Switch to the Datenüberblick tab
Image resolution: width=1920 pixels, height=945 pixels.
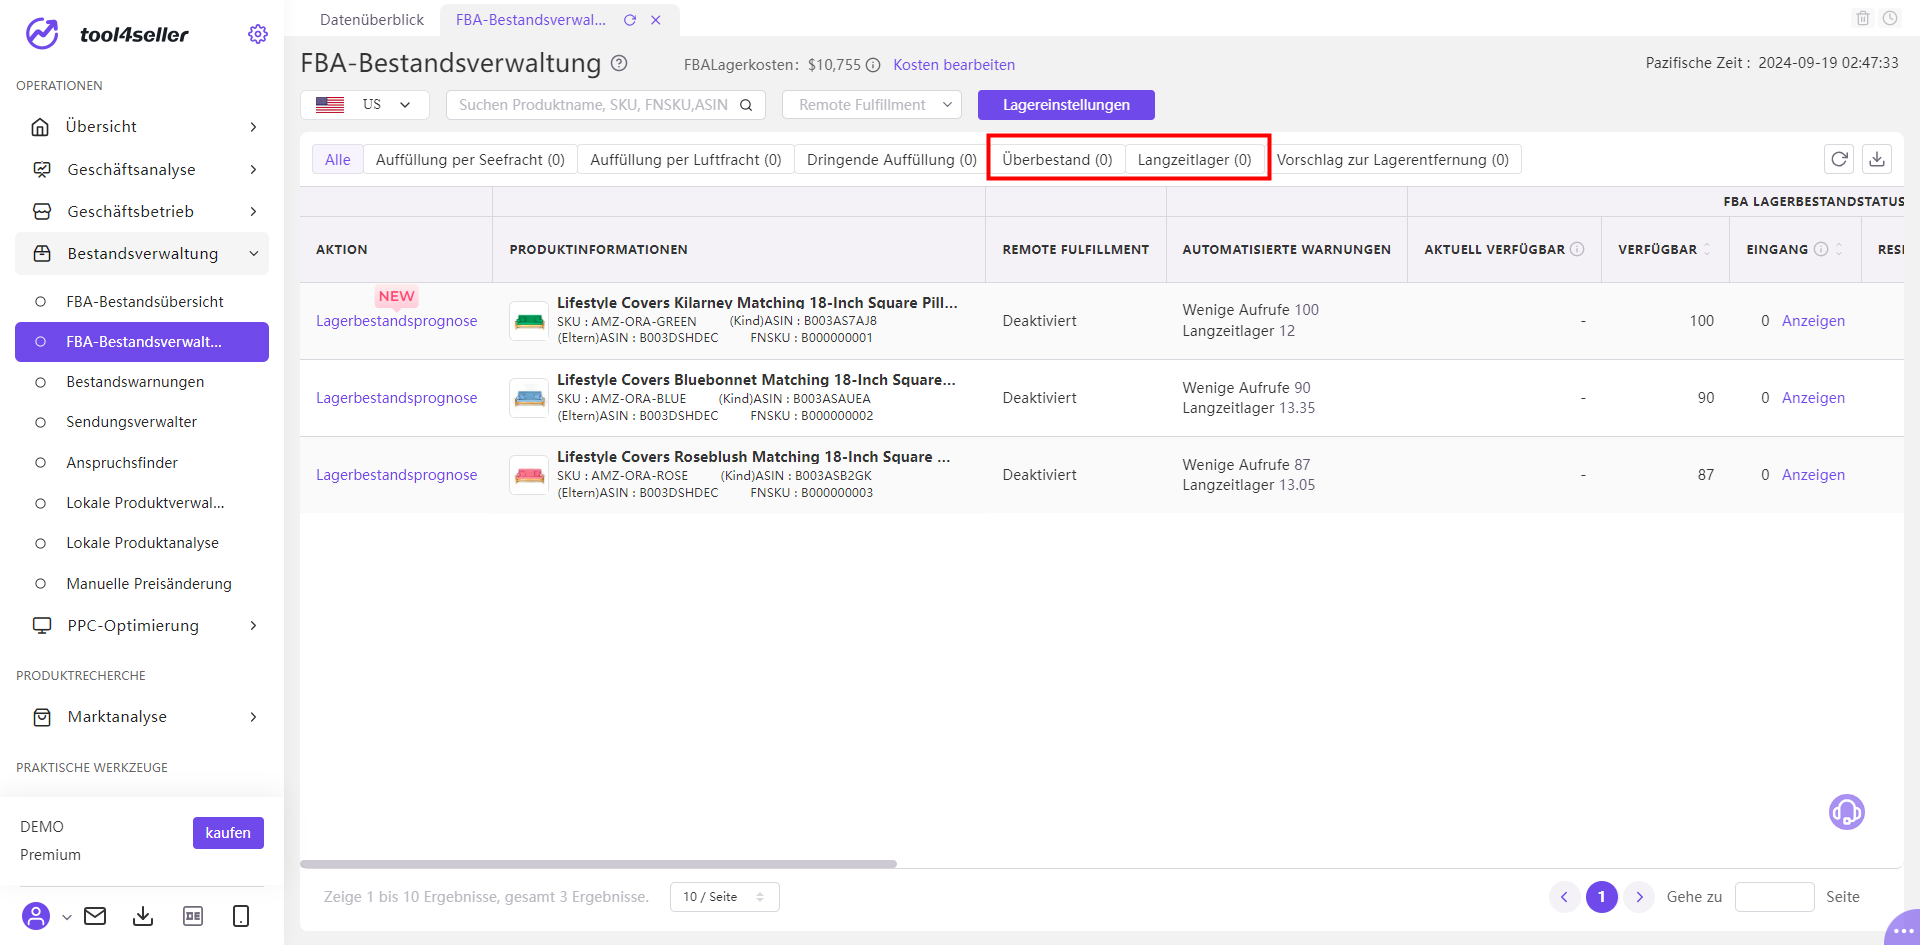pyautogui.click(x=372, y=20)
